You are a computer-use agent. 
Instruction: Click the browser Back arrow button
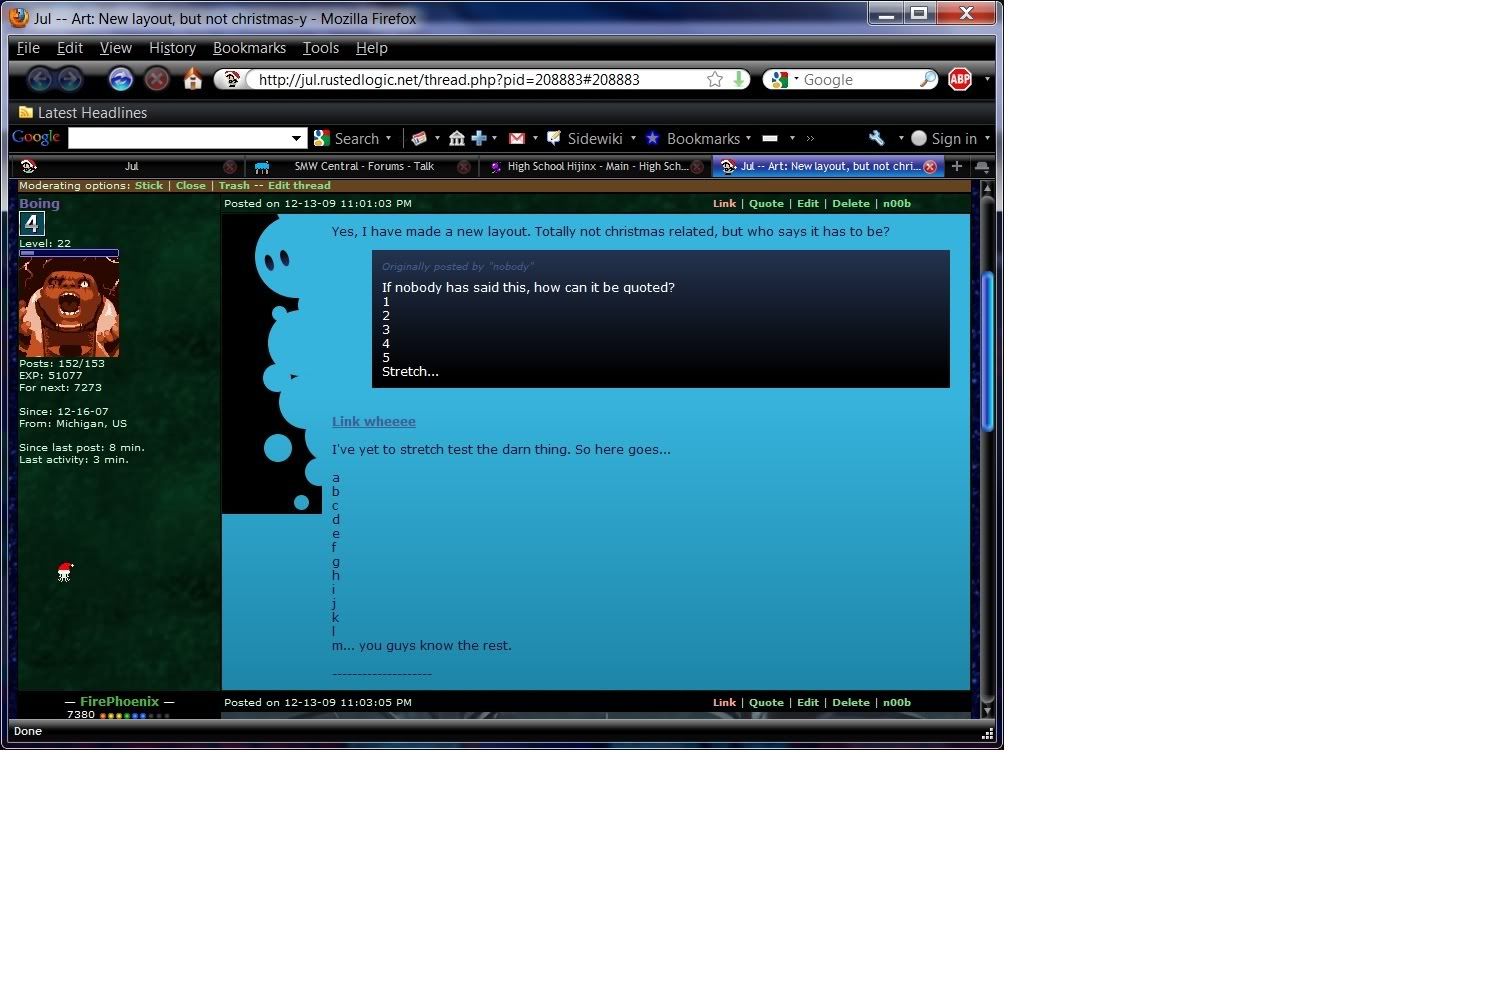coord(39,79)
